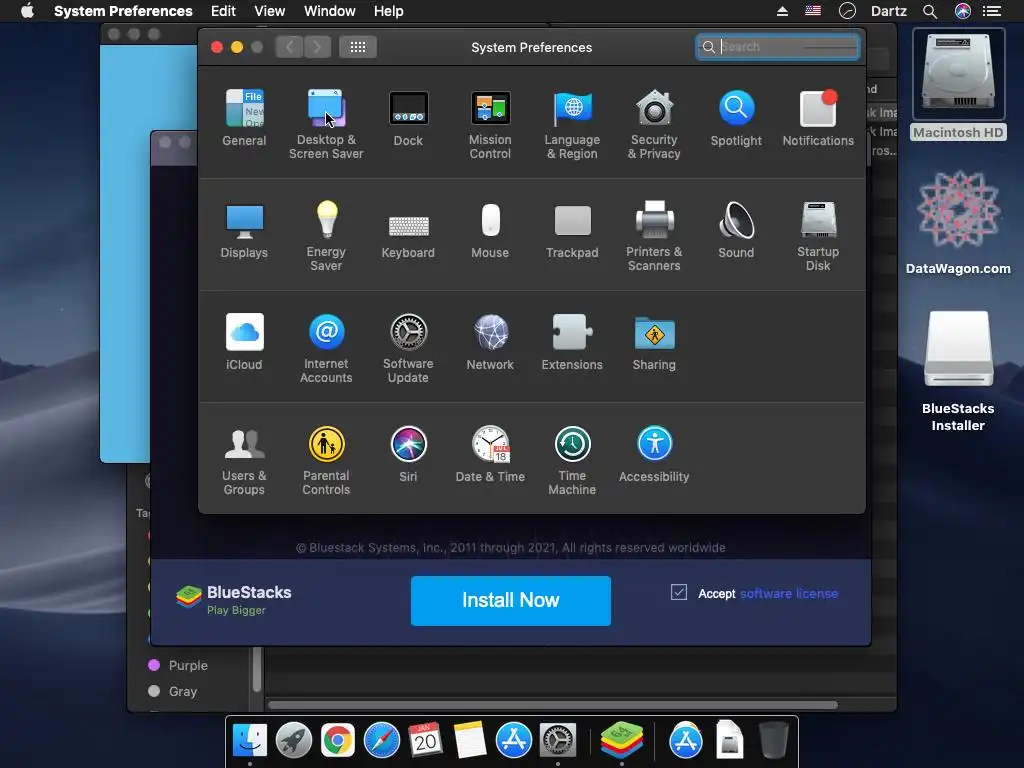Open Desktop & Screen Saver preferences
The width and height of the screenshot is (1024, 768).
[x=326, y=124]
